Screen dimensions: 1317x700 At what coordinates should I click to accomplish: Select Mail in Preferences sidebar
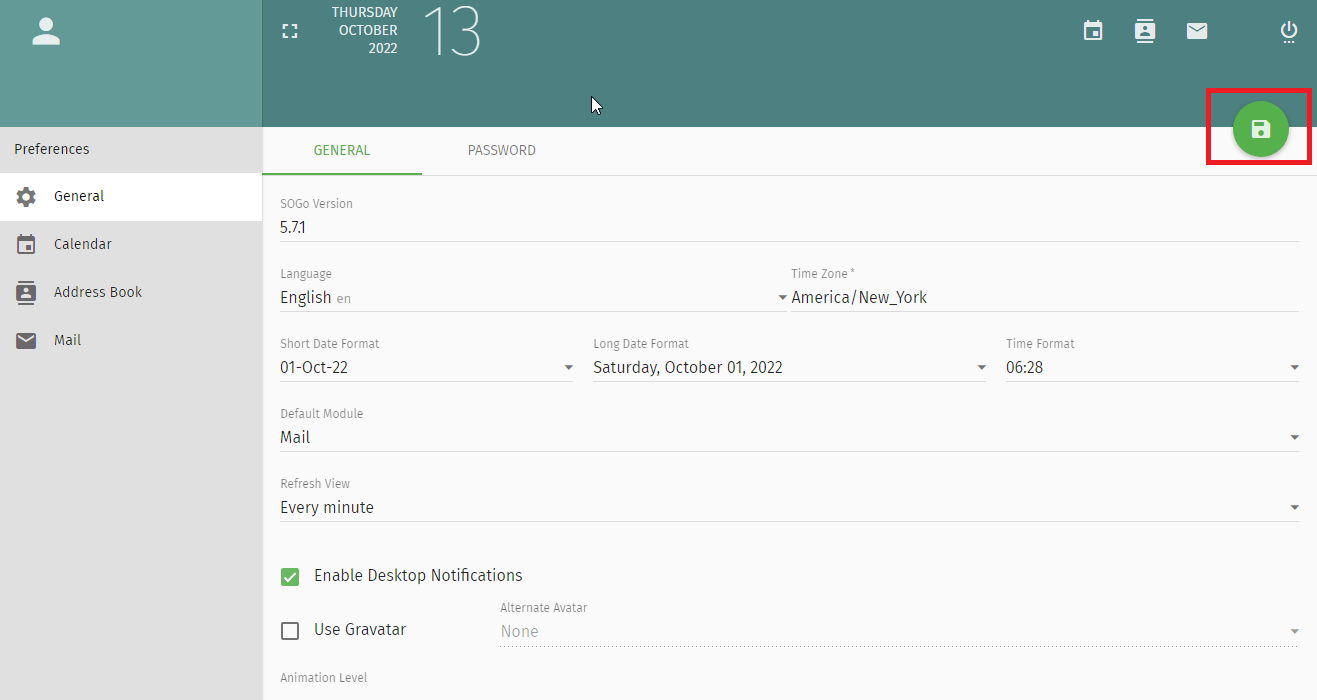(x=131, y=340)
